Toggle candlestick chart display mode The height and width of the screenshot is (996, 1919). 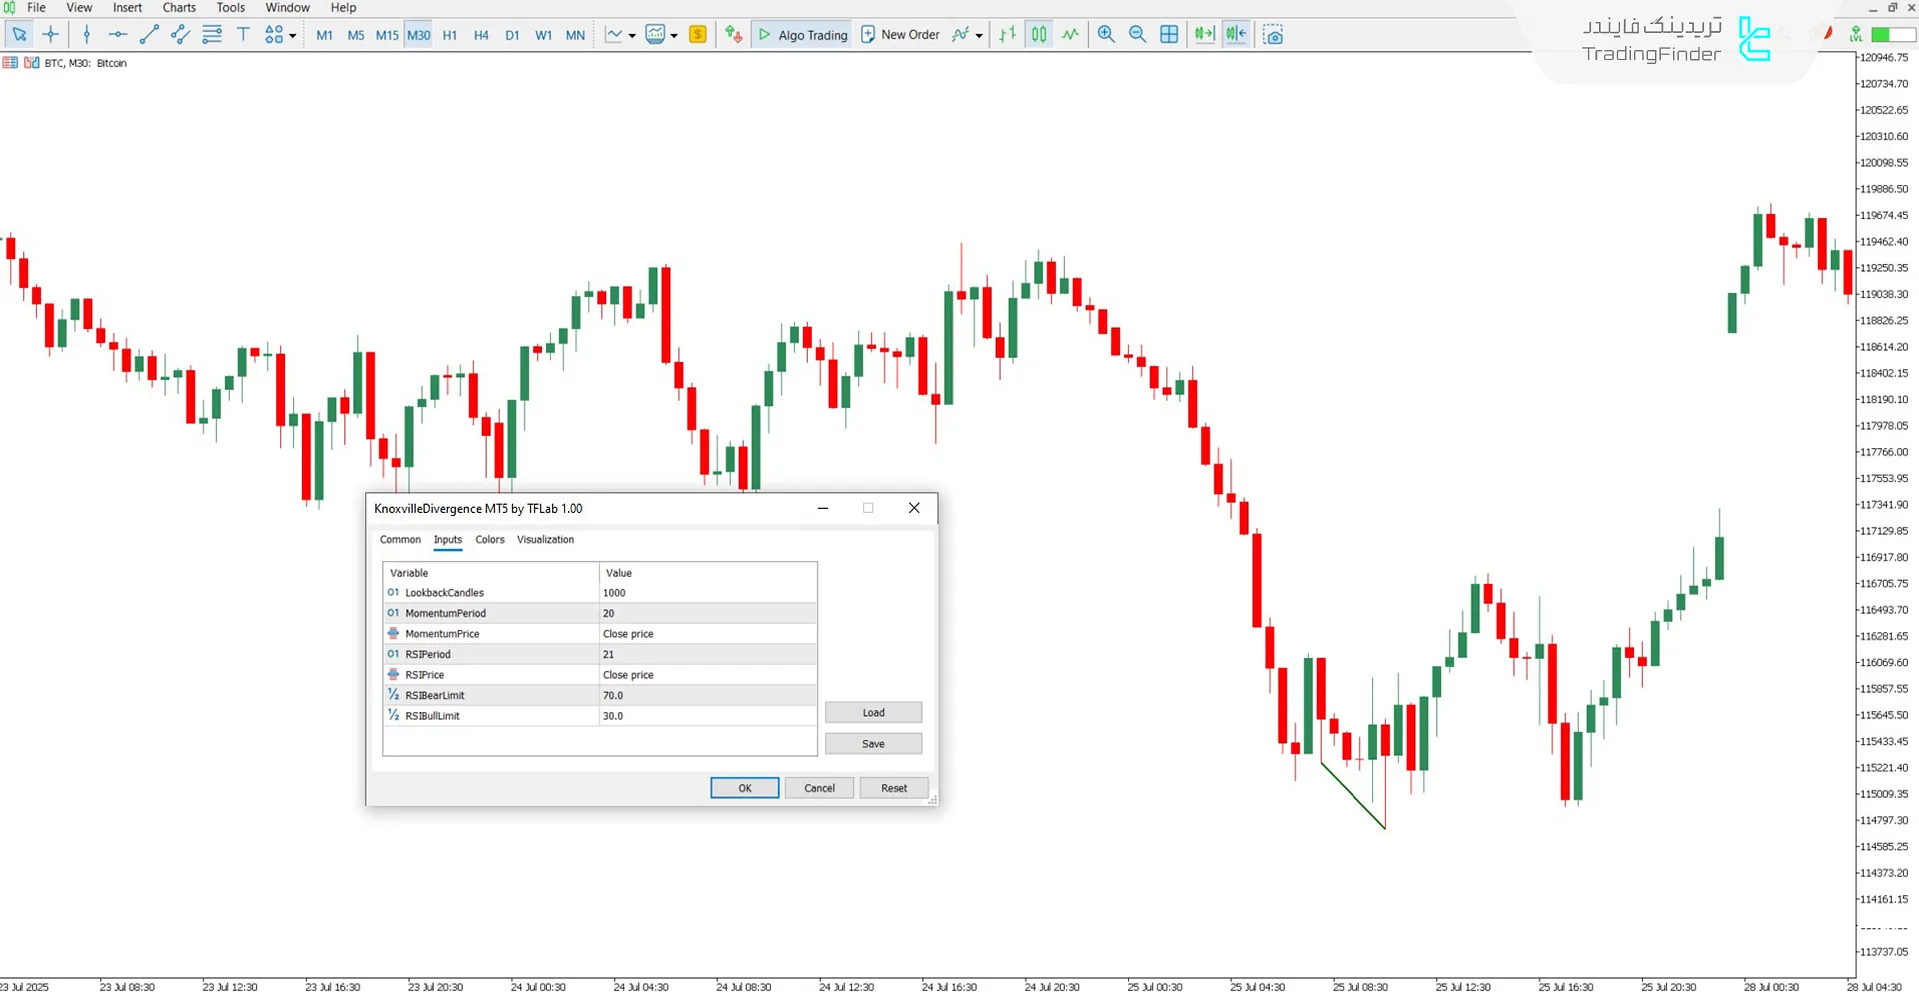[1039, 35]
